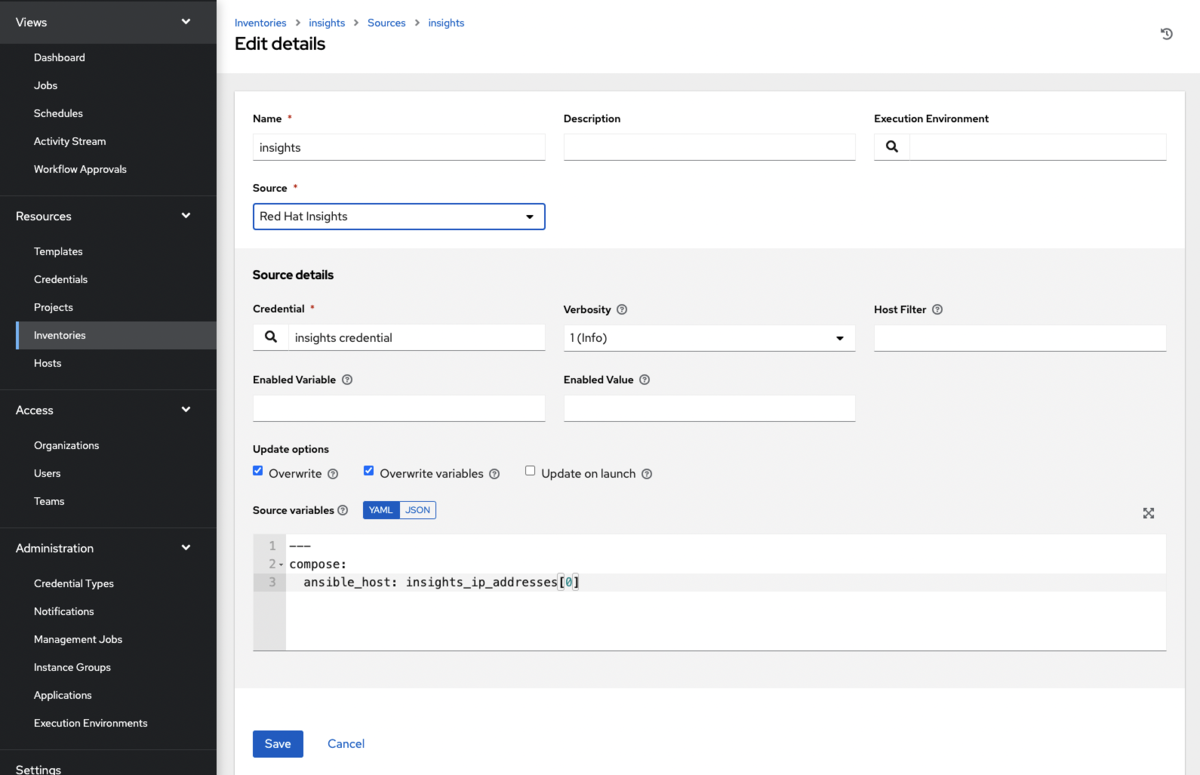
Task: Go to first insights breadcrumb
Action: (327, 23)
